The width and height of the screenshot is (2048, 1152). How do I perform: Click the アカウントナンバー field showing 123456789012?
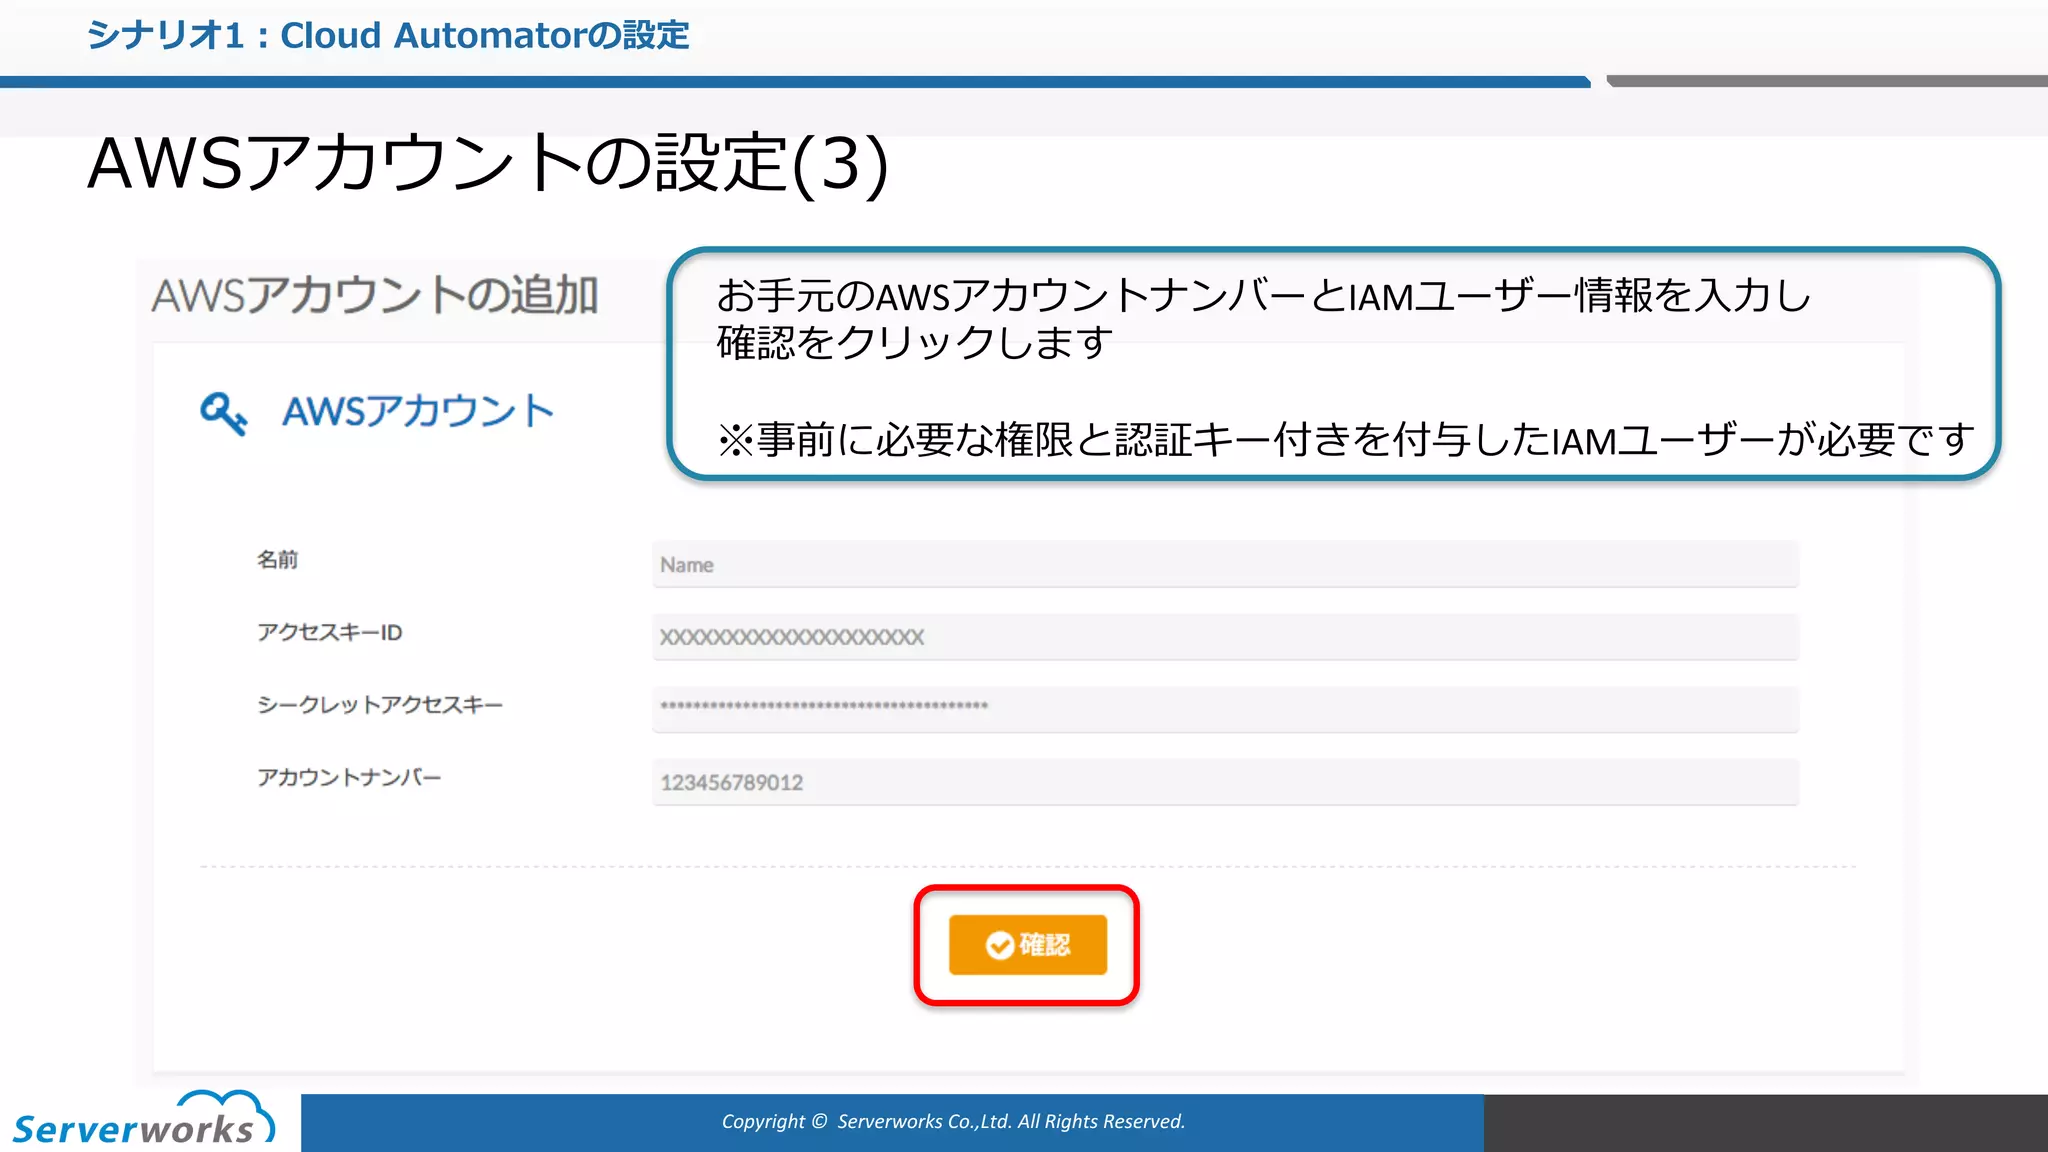(x=1225, y=782)
